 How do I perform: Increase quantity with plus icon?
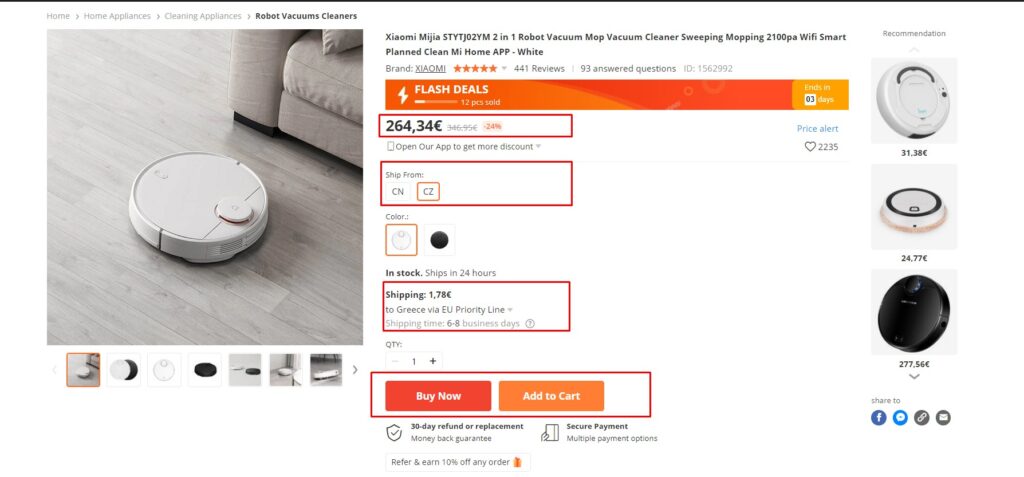click(432, 361)
